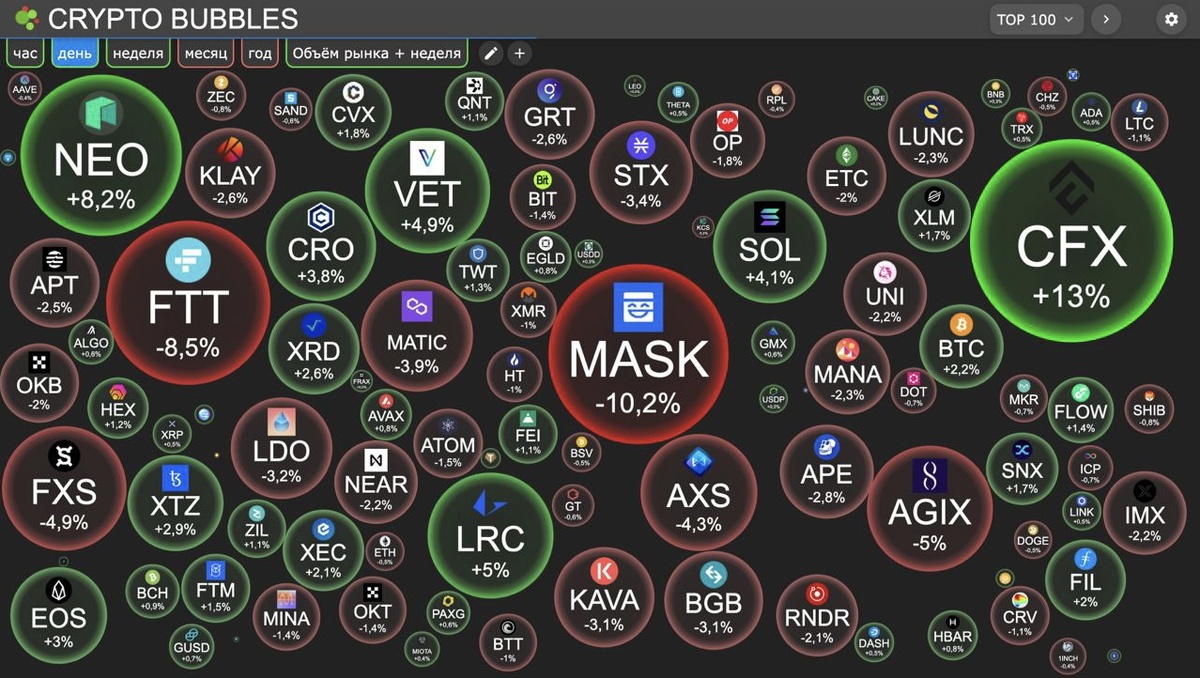Select the KLAY bubble
Screen dimensions: 1200x678
[230, 173]
